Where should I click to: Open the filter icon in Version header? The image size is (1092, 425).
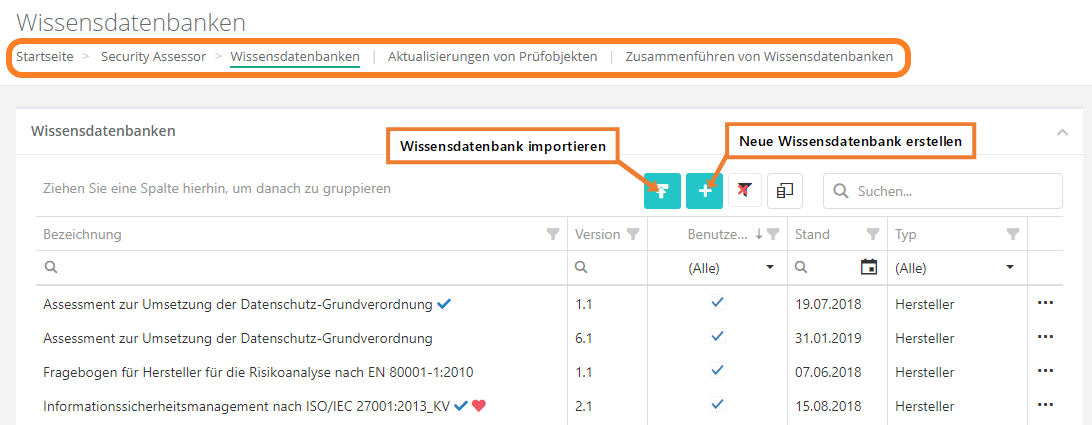tap(632, 234)
